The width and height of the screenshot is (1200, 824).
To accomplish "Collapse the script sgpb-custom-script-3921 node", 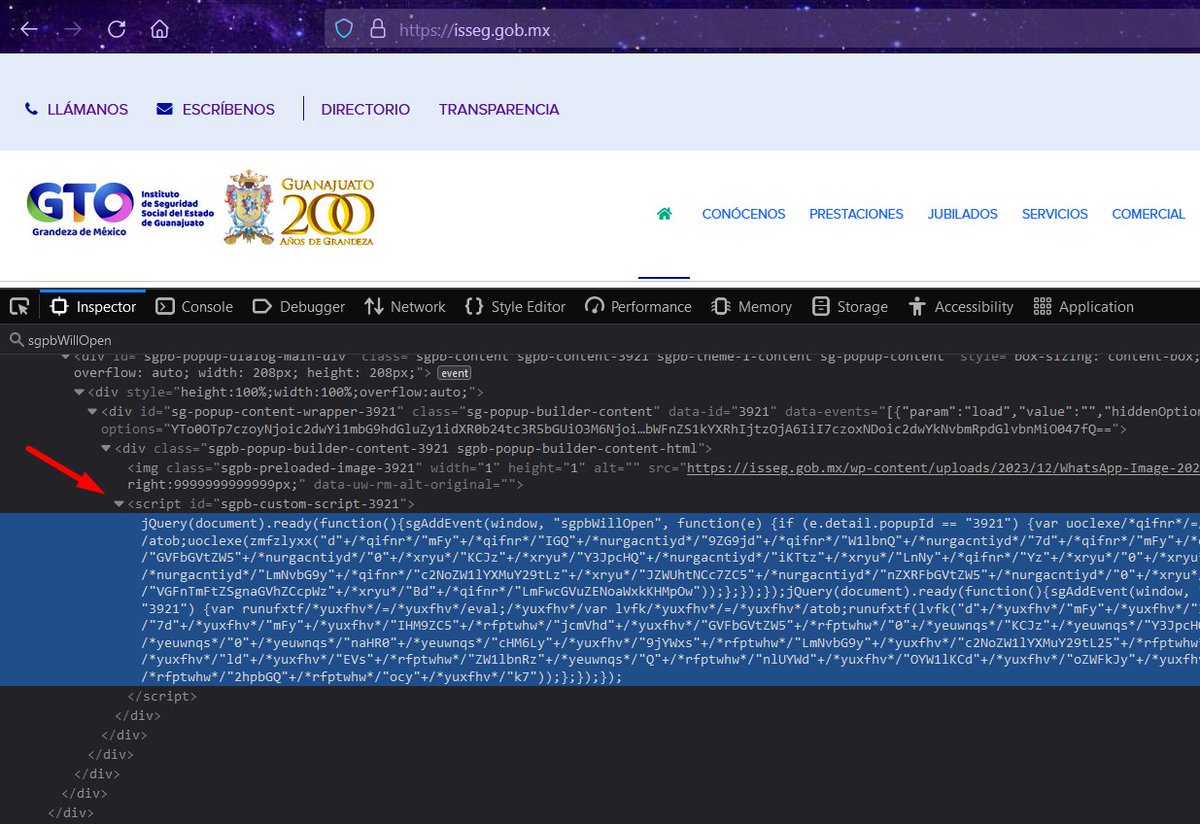I will coord(120,504).
